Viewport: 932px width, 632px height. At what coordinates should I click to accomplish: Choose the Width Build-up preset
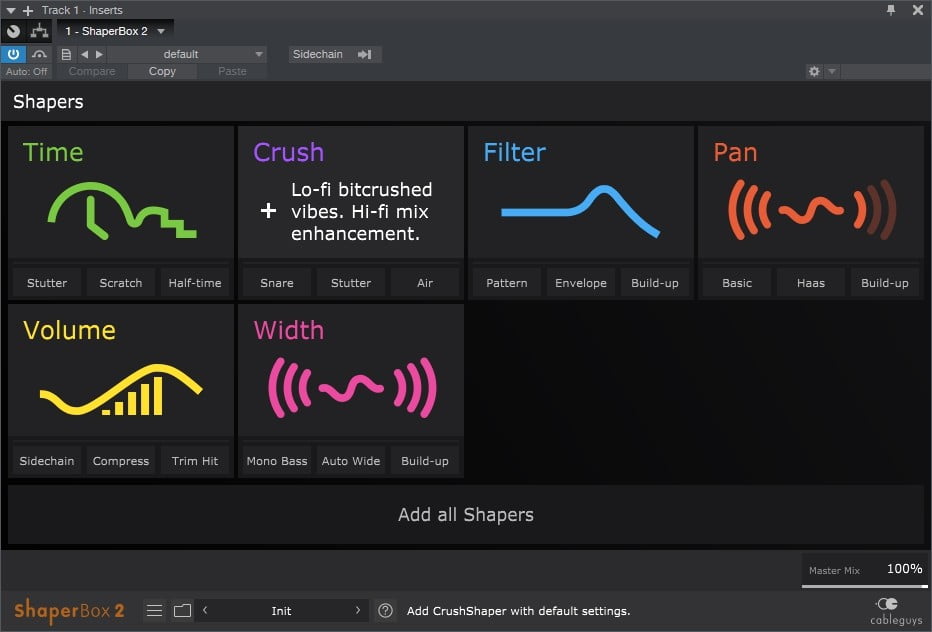(x=424, y=461)
